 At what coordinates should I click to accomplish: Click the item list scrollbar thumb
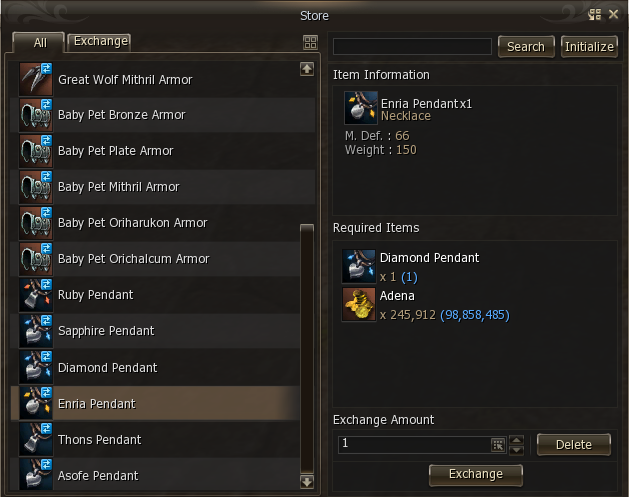click(307, 349)
